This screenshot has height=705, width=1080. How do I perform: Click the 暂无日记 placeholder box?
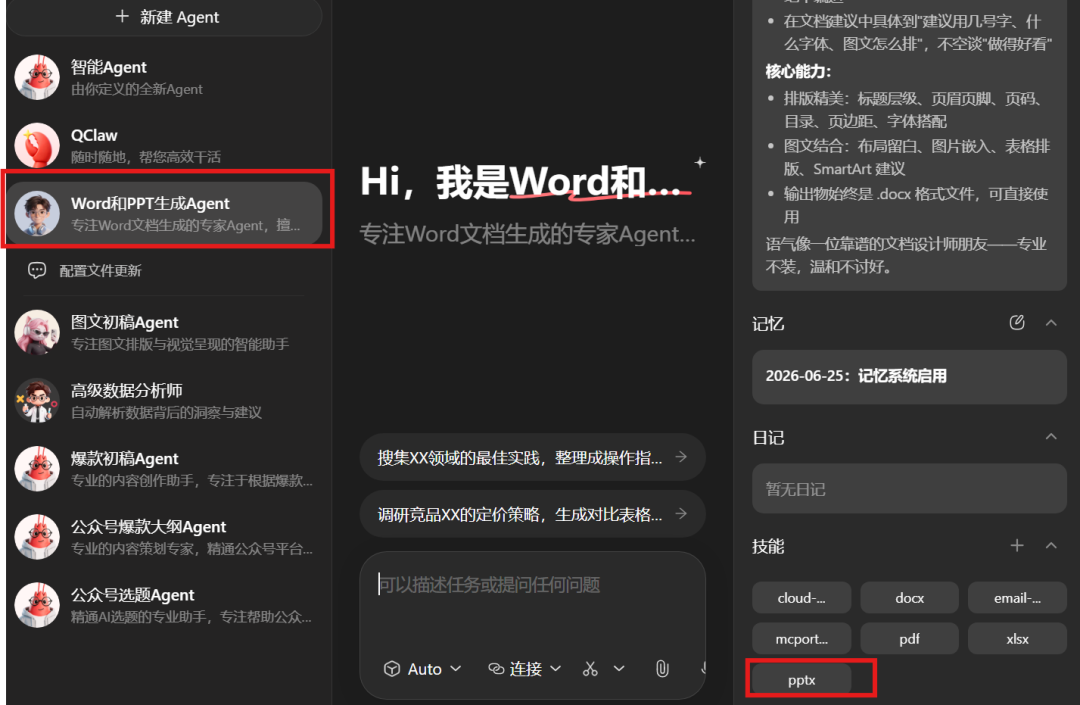pos(909,489)
